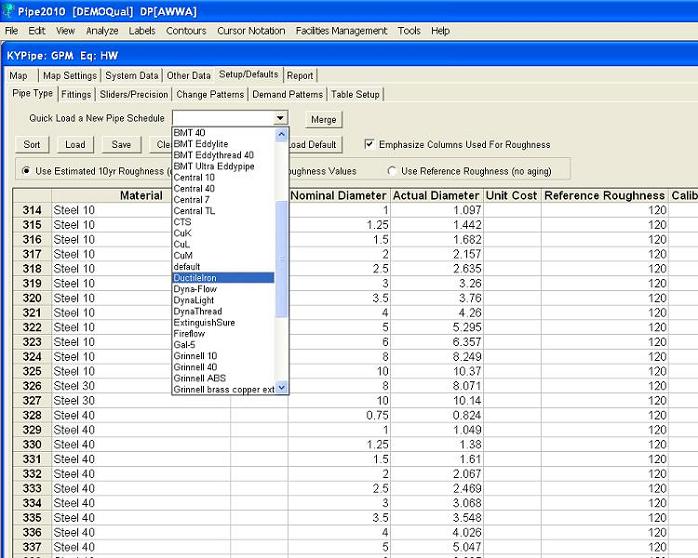The image size is (698, 558).
Task: Select the Pipe Type sub-tab
Action: [x=32, y=93]
